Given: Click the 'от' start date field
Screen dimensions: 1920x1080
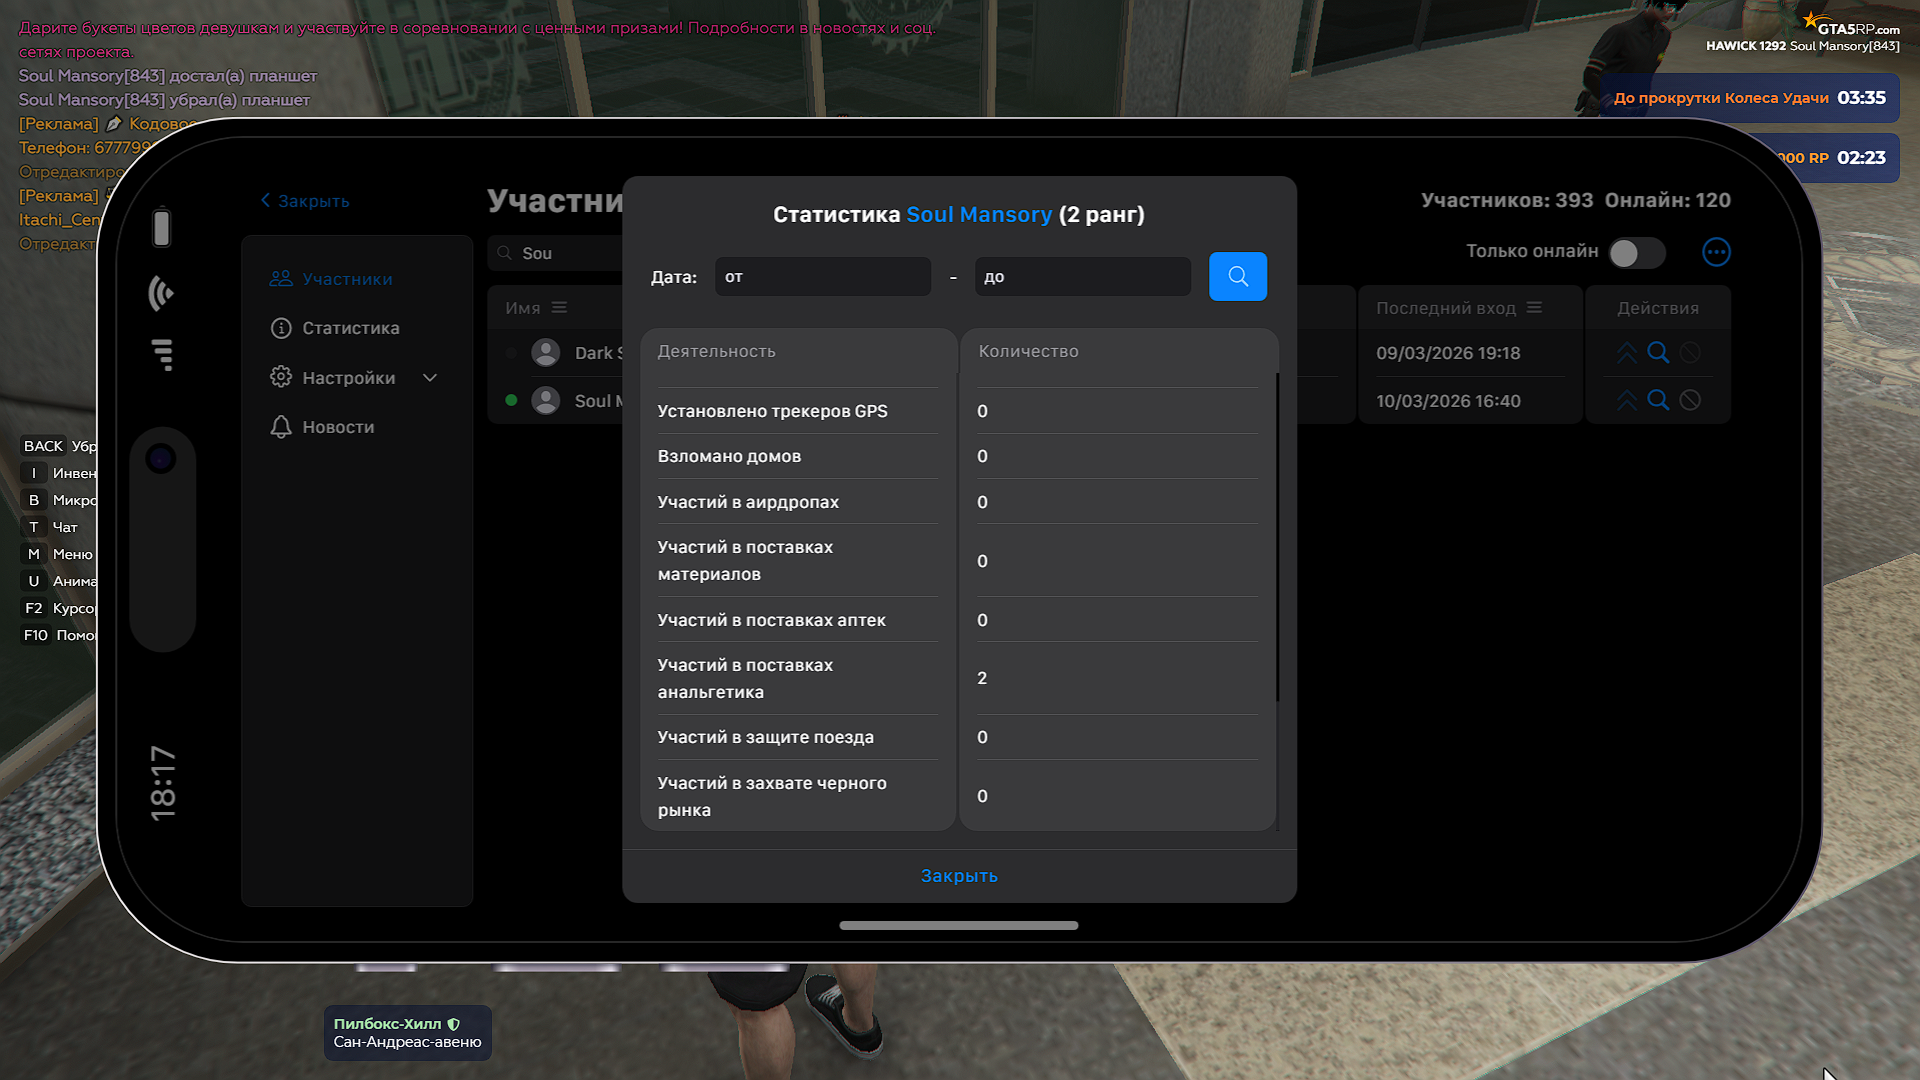Looking at the screenshot, I should click(x=822, y=277).
